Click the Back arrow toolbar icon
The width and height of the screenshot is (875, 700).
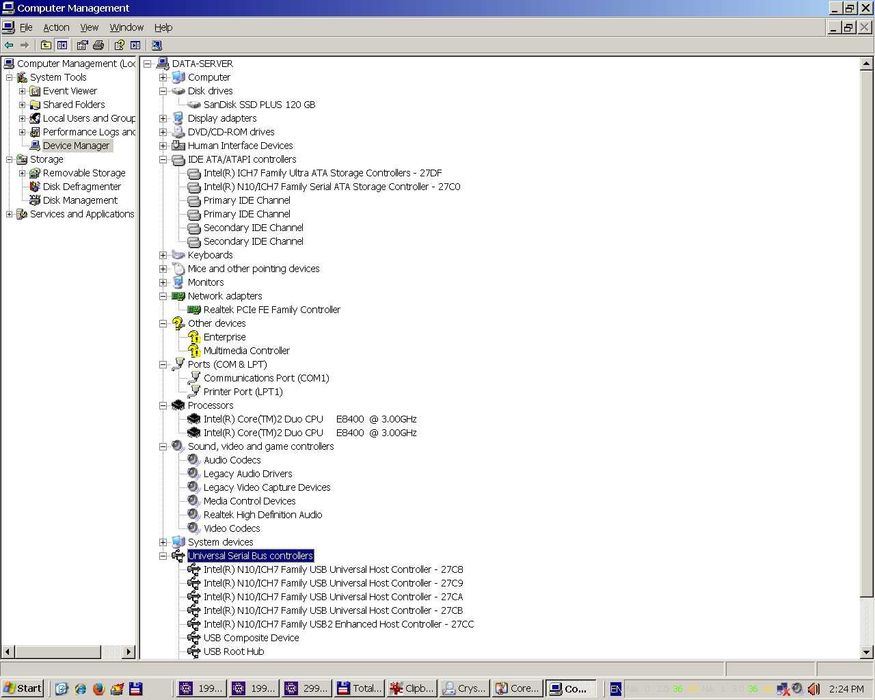[9, 45]
